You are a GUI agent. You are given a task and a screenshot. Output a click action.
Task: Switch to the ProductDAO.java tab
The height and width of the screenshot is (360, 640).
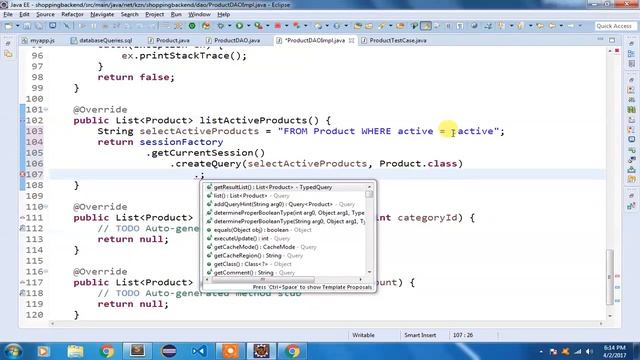[233, 40]
